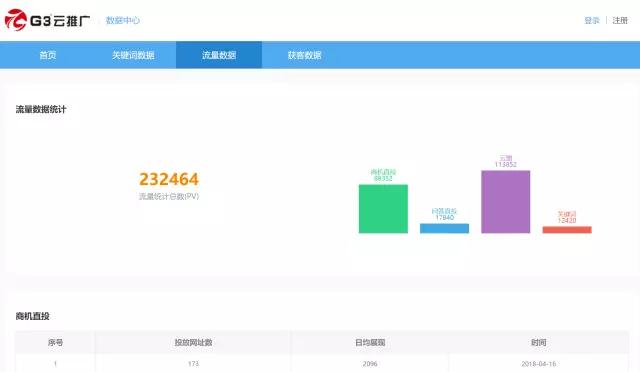Click the blue 问答直投 bar
Viewport: 640px width, 372px height.
click(x=444, y=228)
